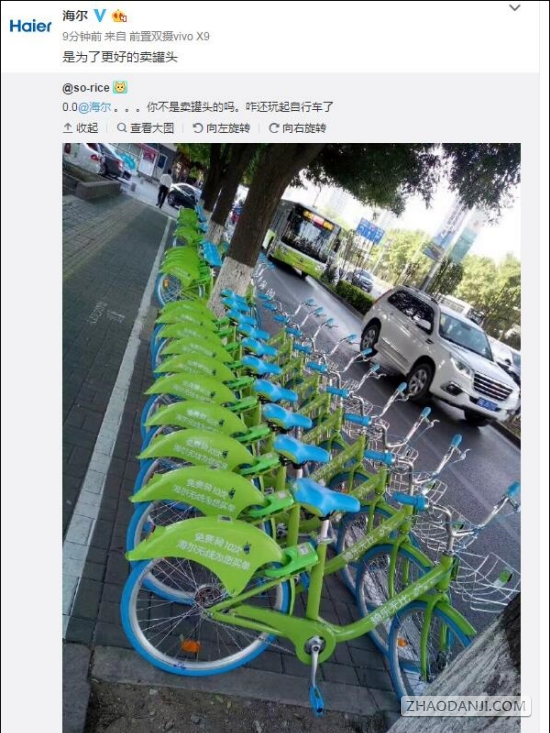The image size is (550, 733).
Task: Click the rotate-left arrow icon
Action: pos(198,128)
